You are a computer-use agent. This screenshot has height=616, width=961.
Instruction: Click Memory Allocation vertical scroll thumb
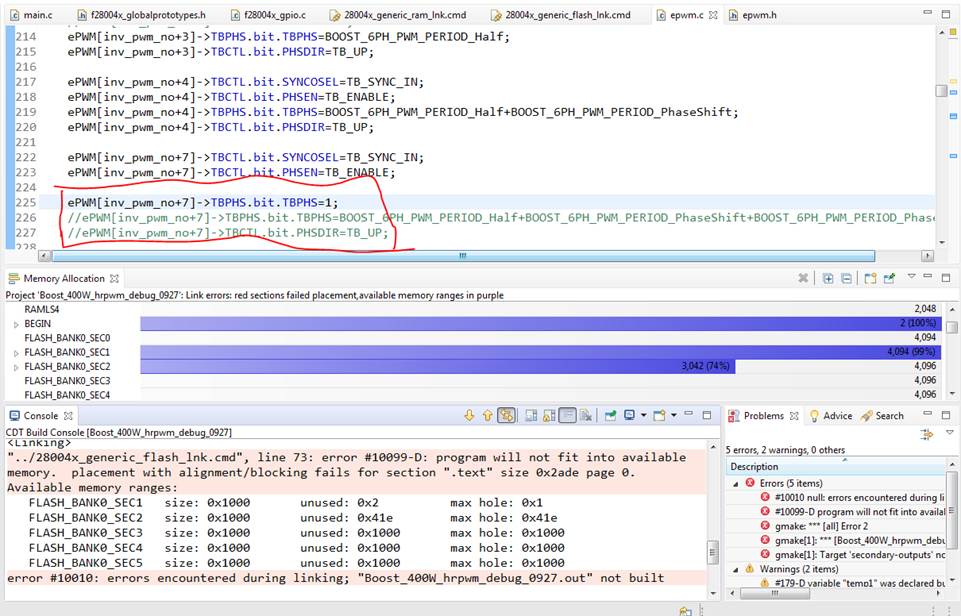coord(951,327)
